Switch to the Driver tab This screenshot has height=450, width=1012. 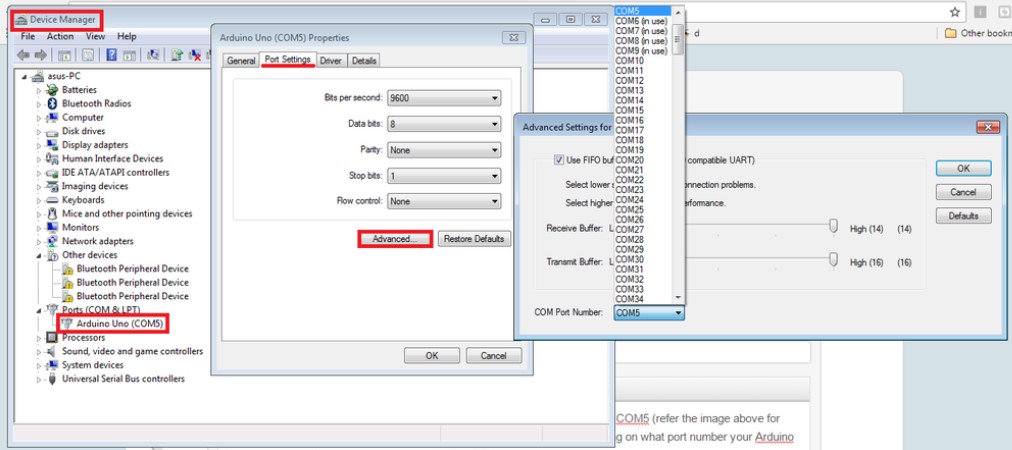[330, 61]
